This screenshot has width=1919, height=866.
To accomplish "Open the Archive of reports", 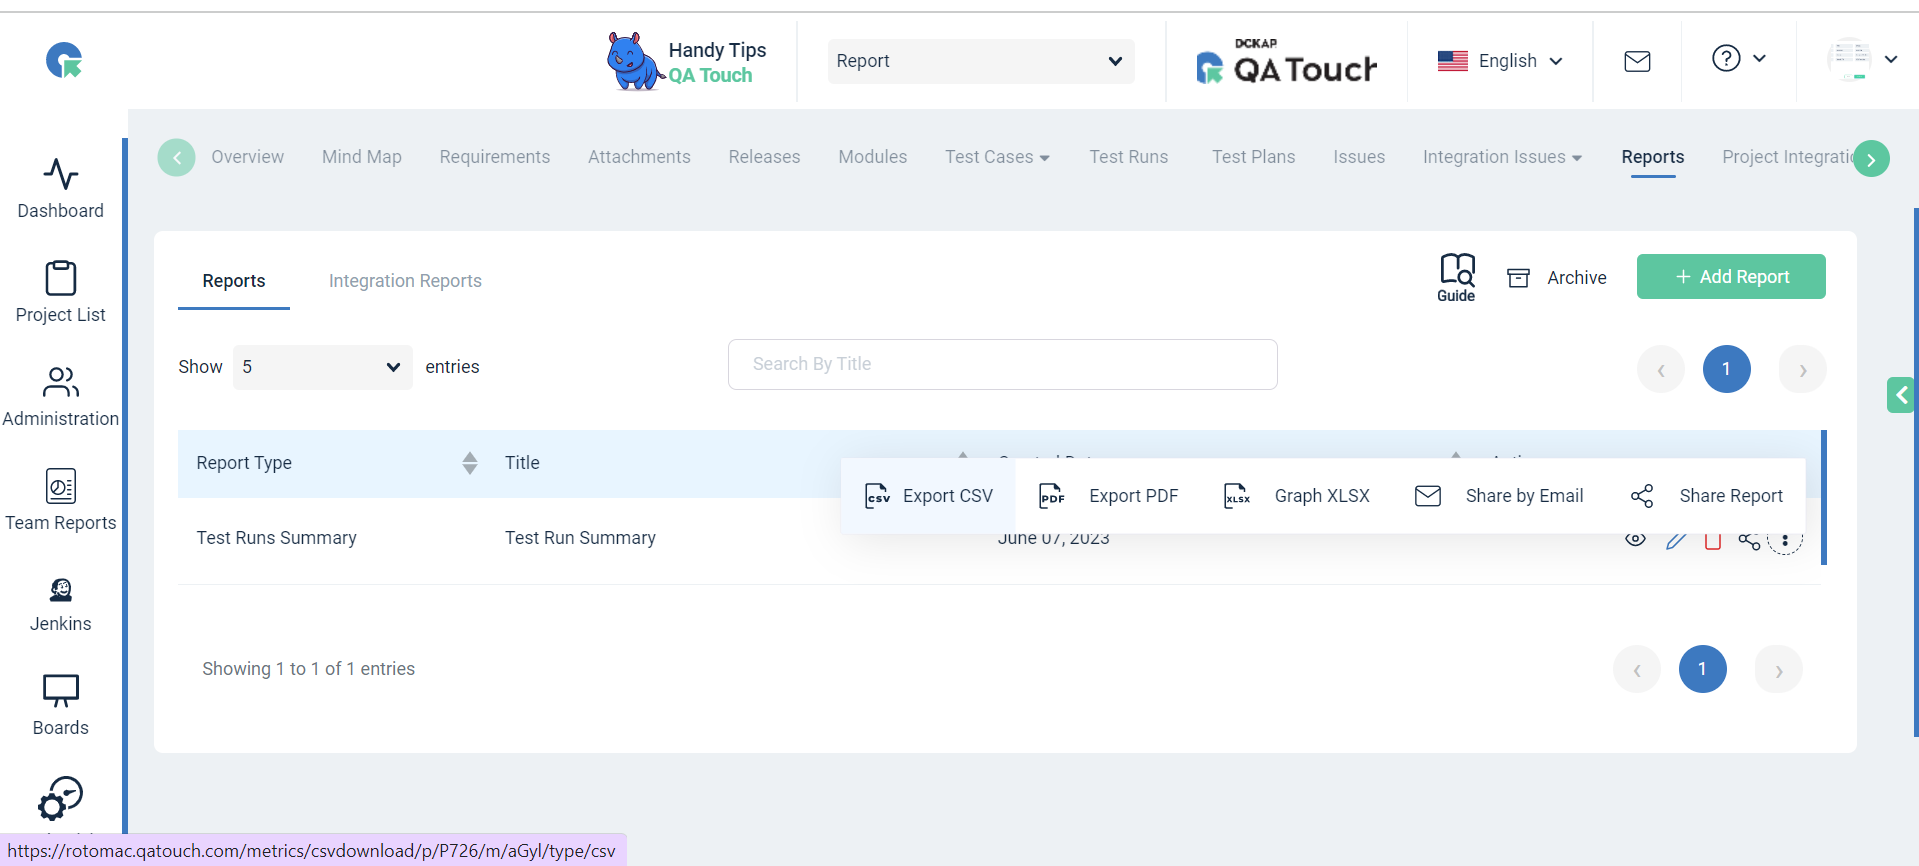I will pyautogui.click(x=1557, y=278).
